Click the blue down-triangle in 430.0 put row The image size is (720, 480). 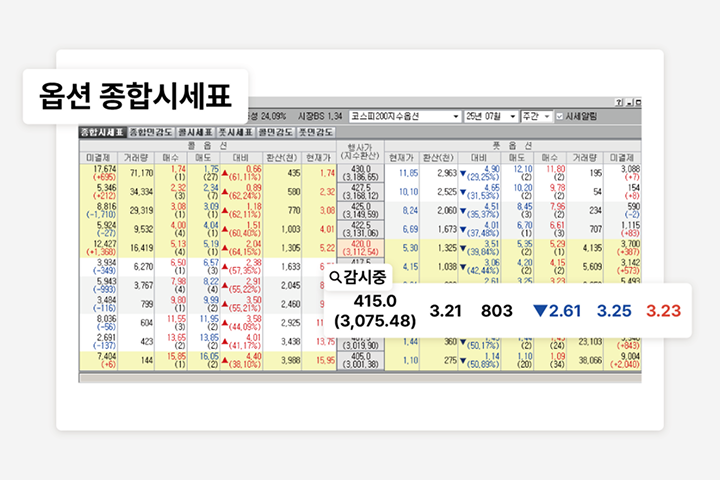click(x=462, y=170)
